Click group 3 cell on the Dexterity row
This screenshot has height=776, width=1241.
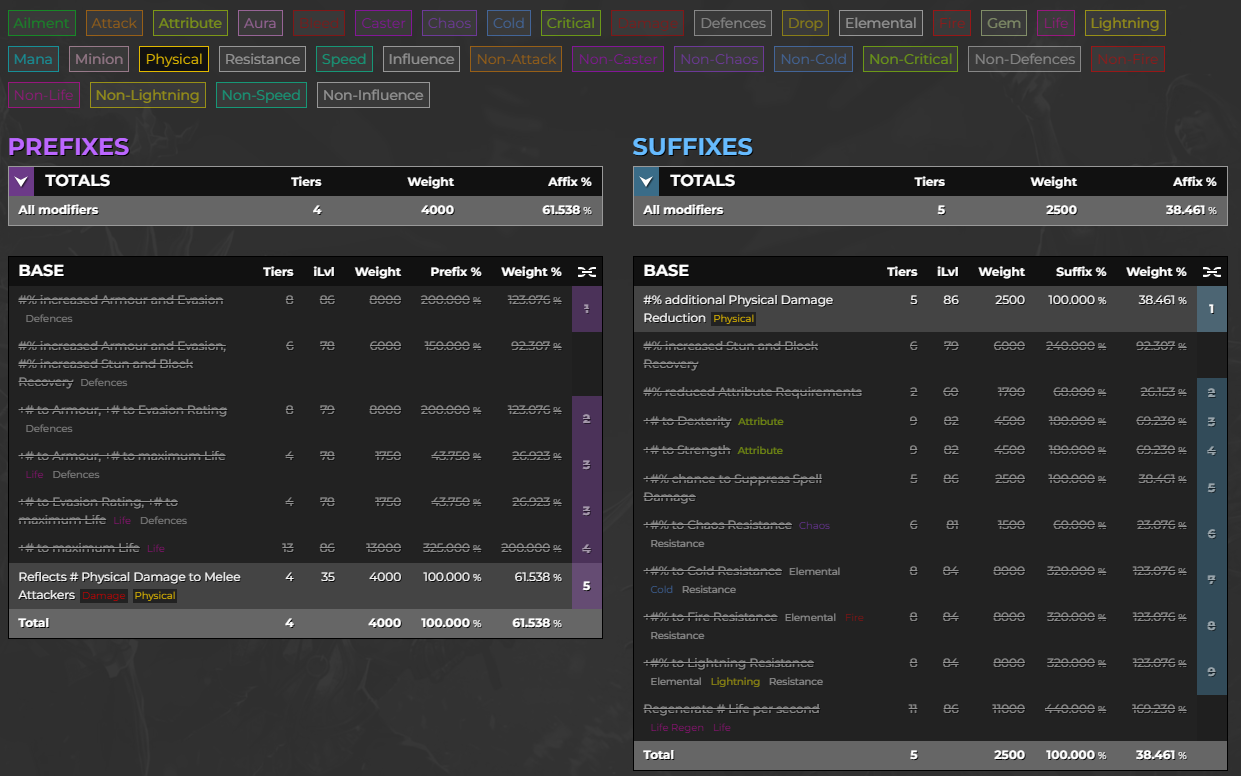[x=1212, y=421]
